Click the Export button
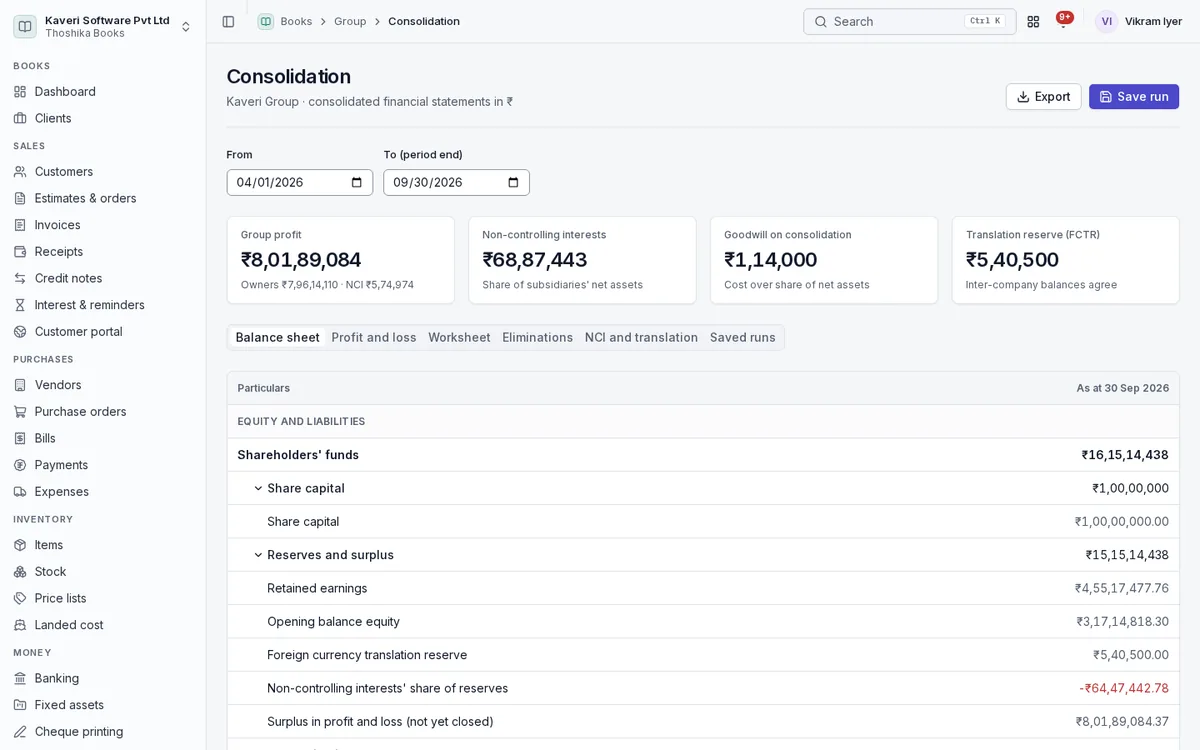 1043,97
